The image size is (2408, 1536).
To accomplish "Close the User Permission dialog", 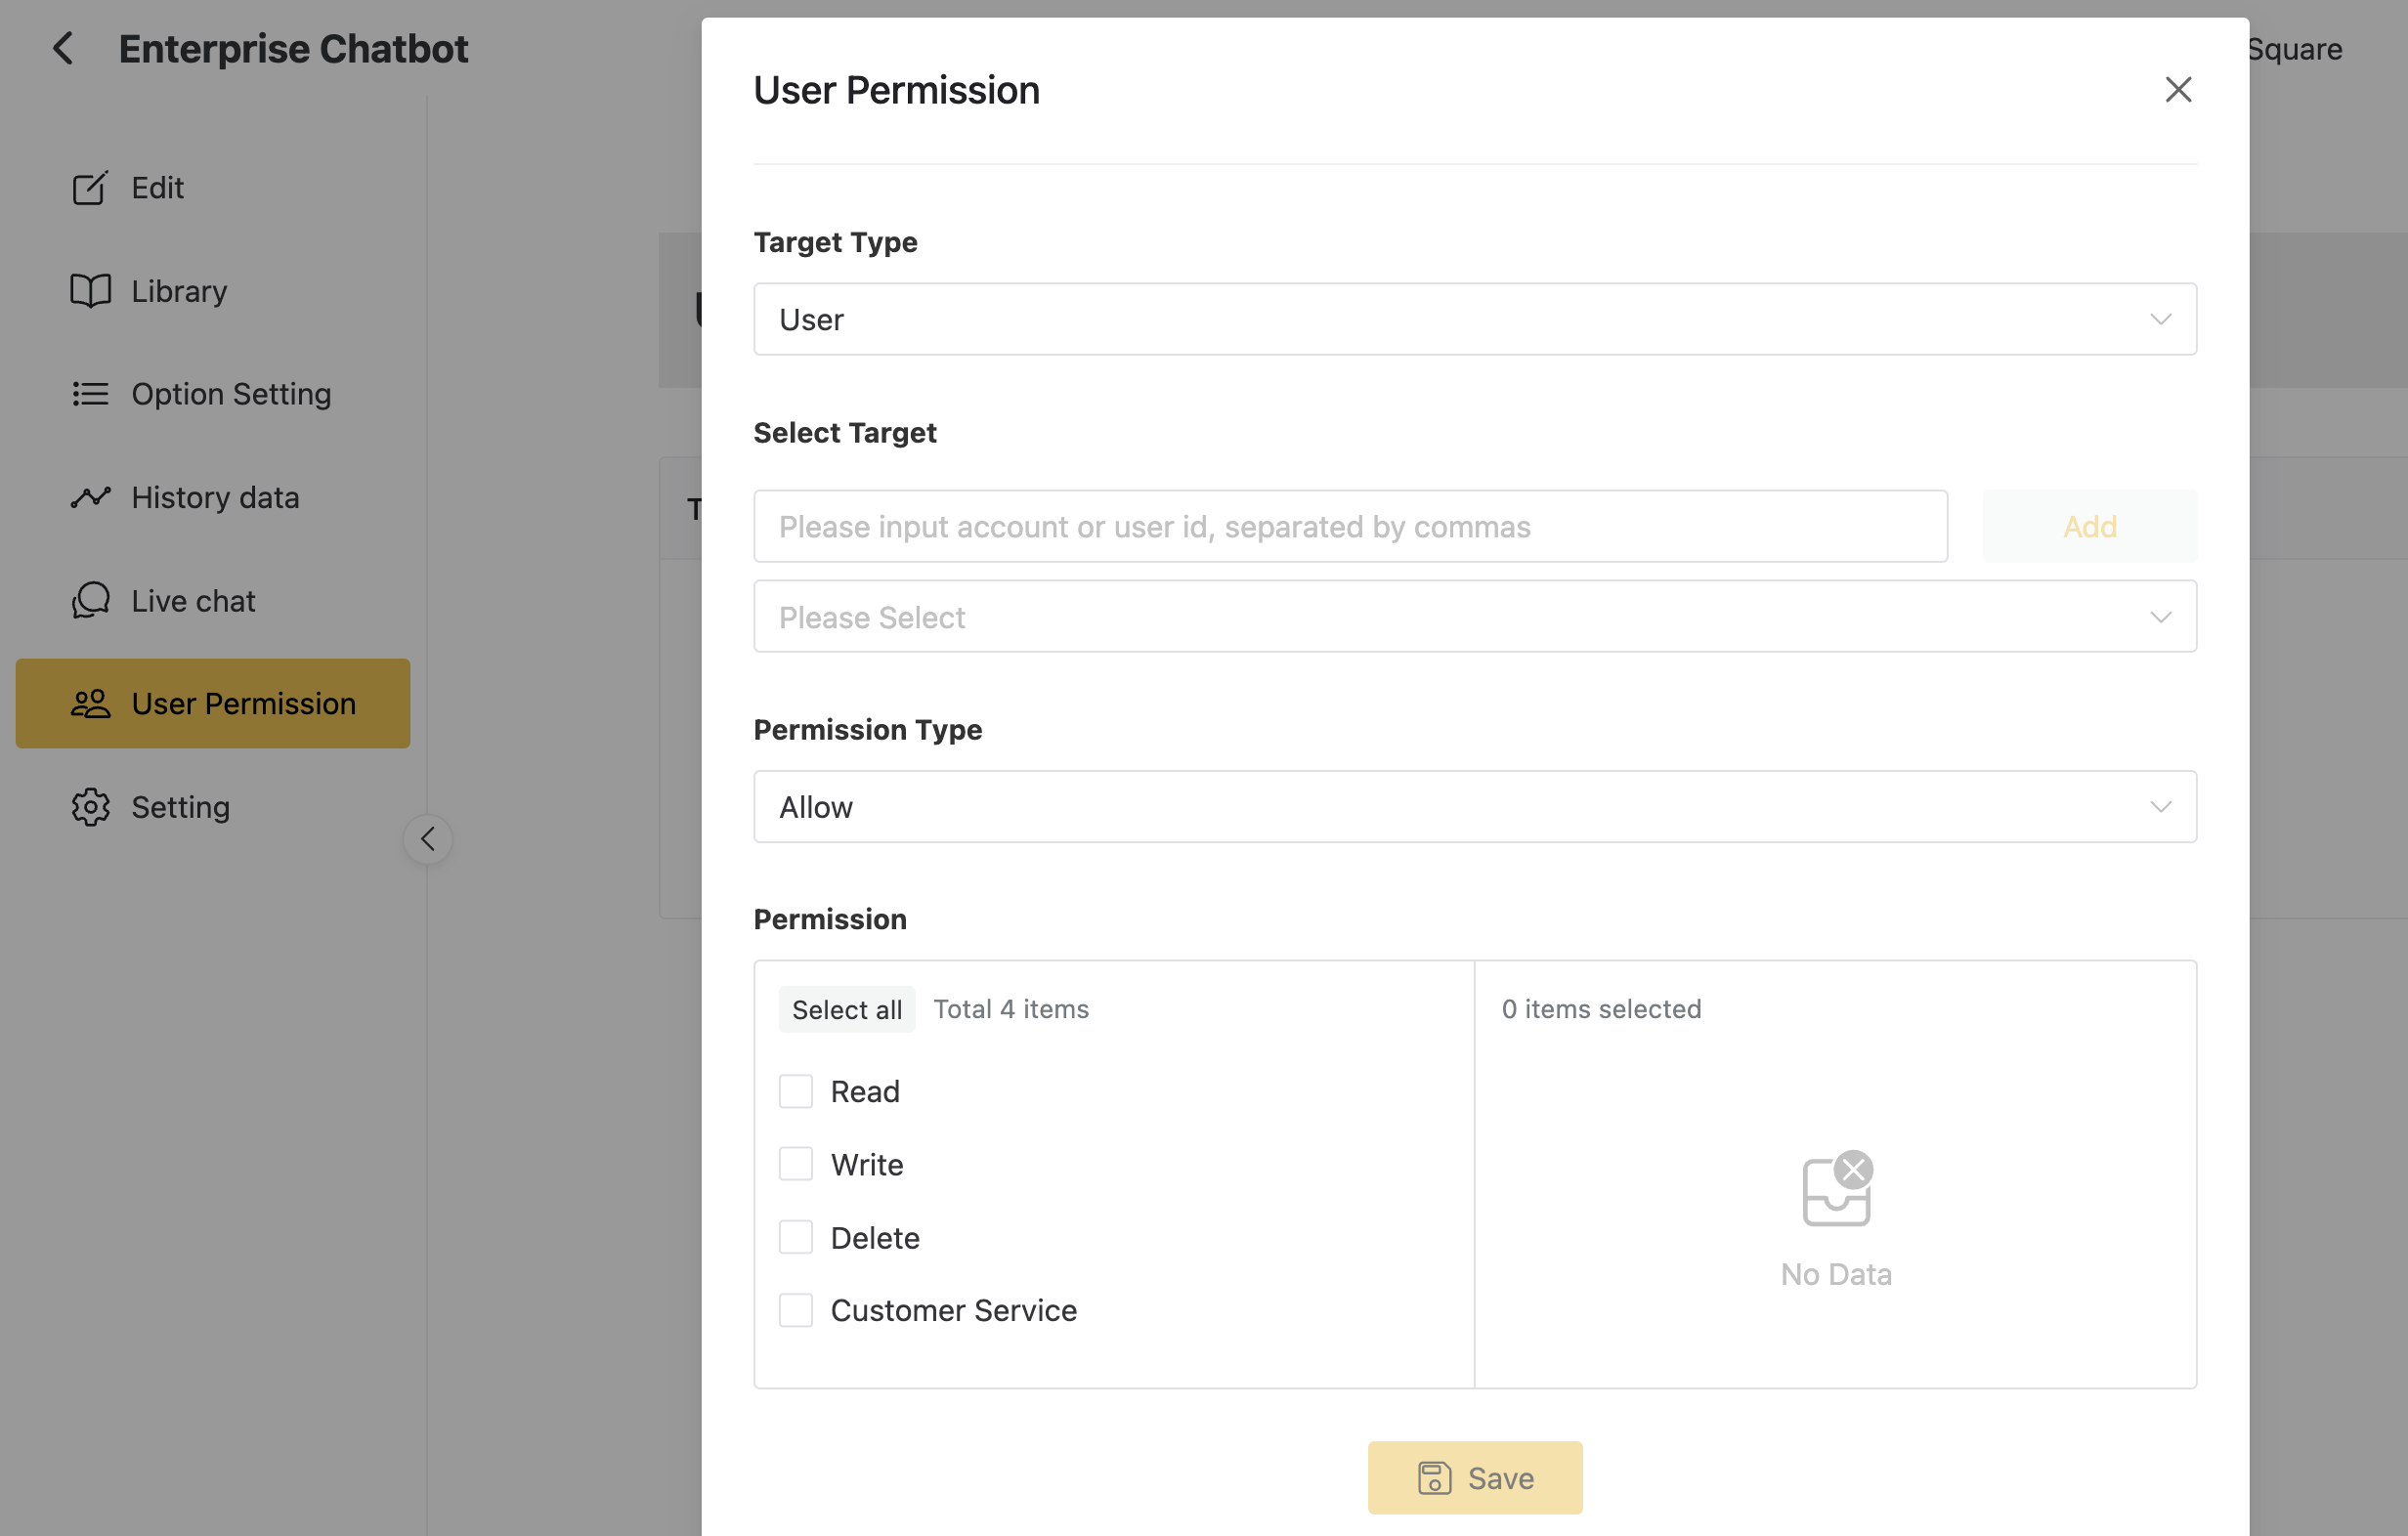I will (x=2178, y=89).
